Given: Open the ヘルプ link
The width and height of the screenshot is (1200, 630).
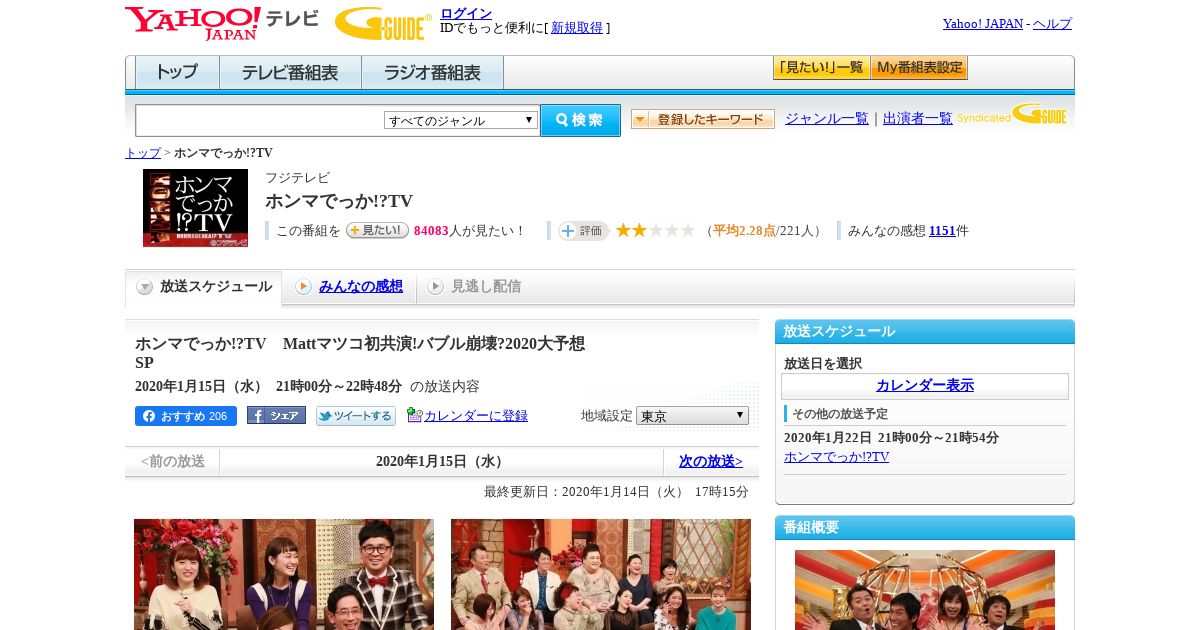Looking at the screenshot, I should (1052, 24).
